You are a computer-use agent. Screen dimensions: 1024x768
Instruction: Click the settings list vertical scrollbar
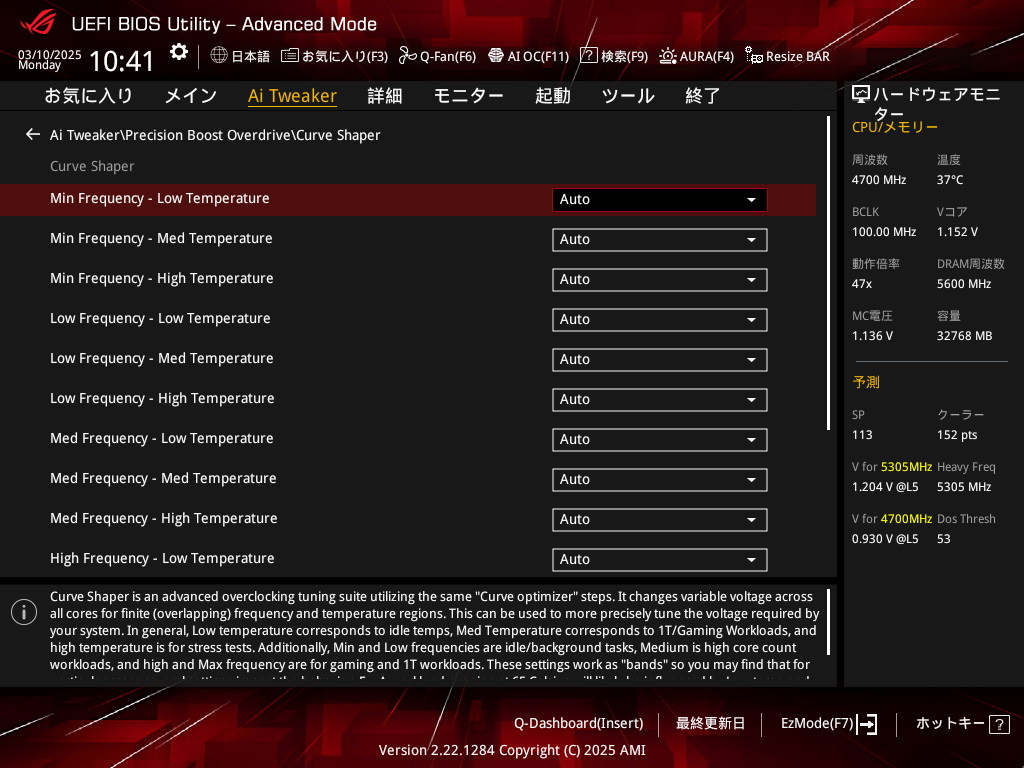pyautogui.click(x=829, y=273)
